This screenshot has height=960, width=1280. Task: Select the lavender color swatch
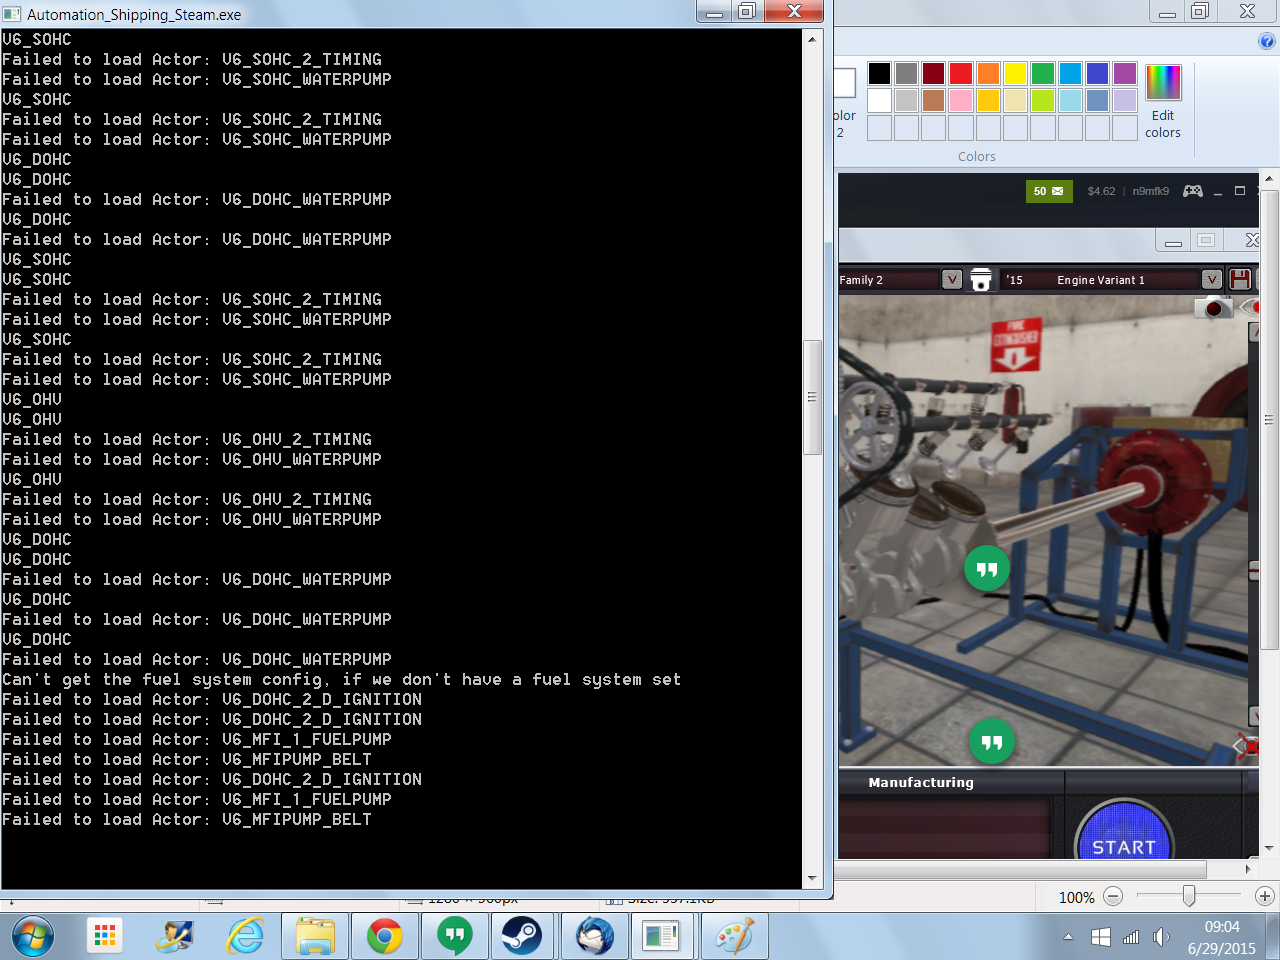pos(1125,100)
